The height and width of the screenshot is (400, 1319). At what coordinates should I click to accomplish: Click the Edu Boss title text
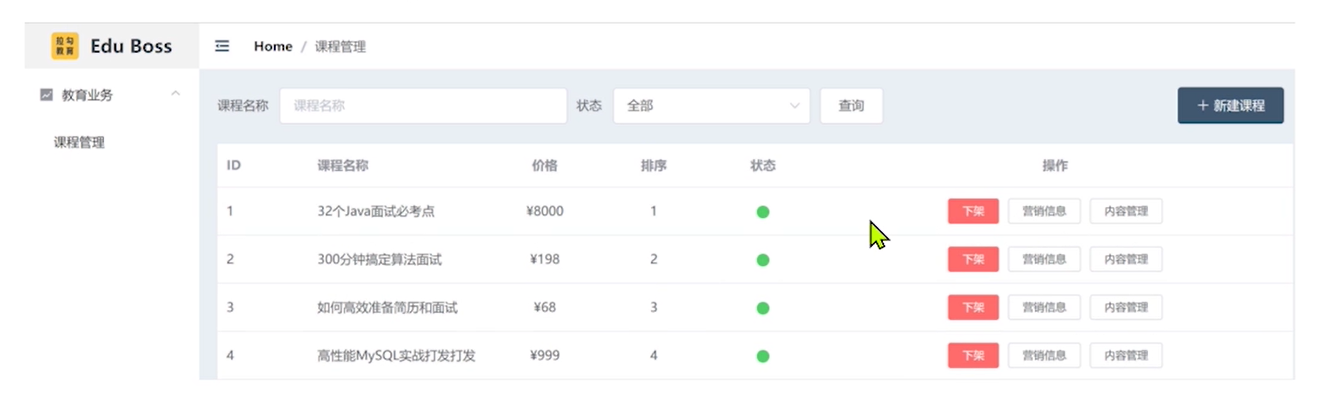pyautogui.click(x=131, y=46)
